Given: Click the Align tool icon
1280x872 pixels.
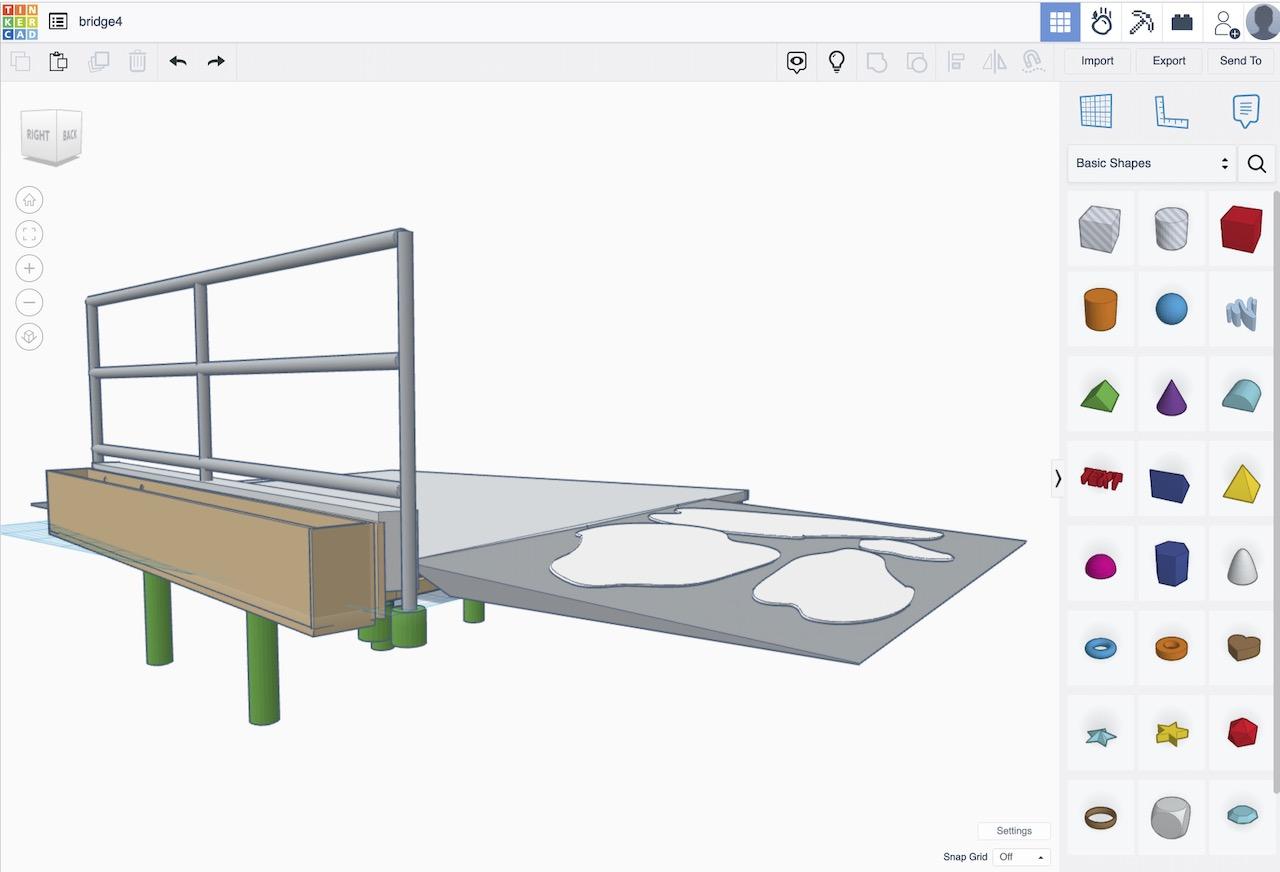Looking at the screenshot, I should [955, 62].
